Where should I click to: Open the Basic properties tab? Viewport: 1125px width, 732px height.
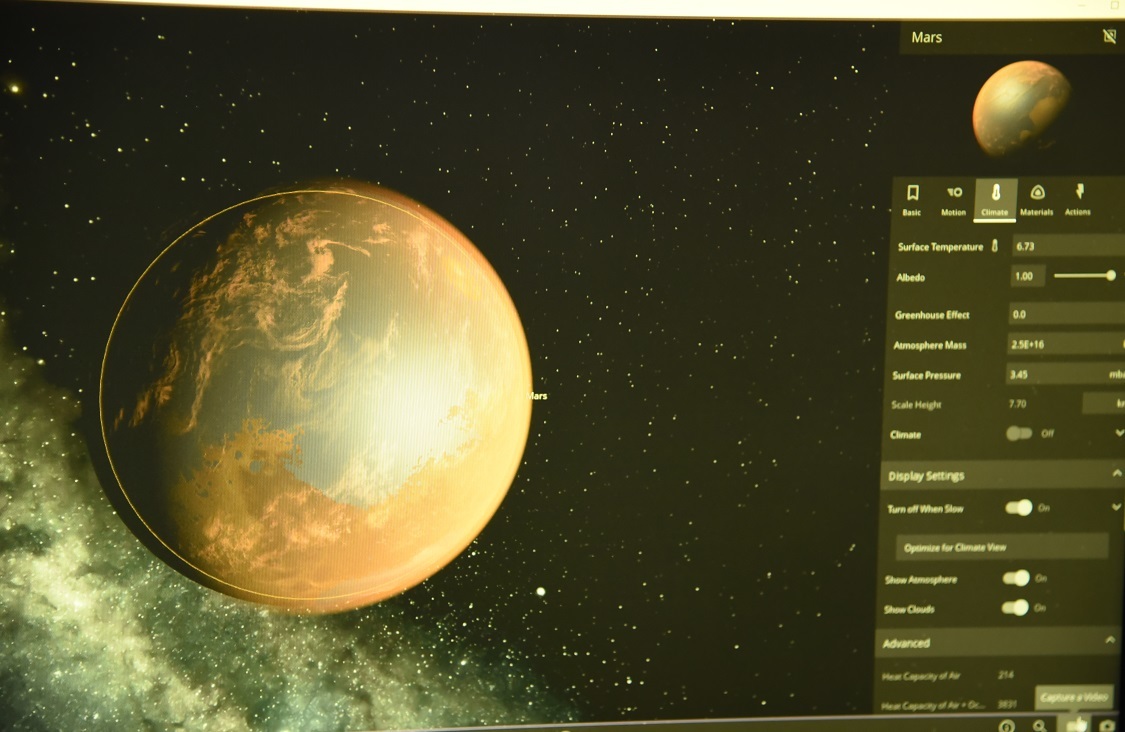[x=912, y=199]
